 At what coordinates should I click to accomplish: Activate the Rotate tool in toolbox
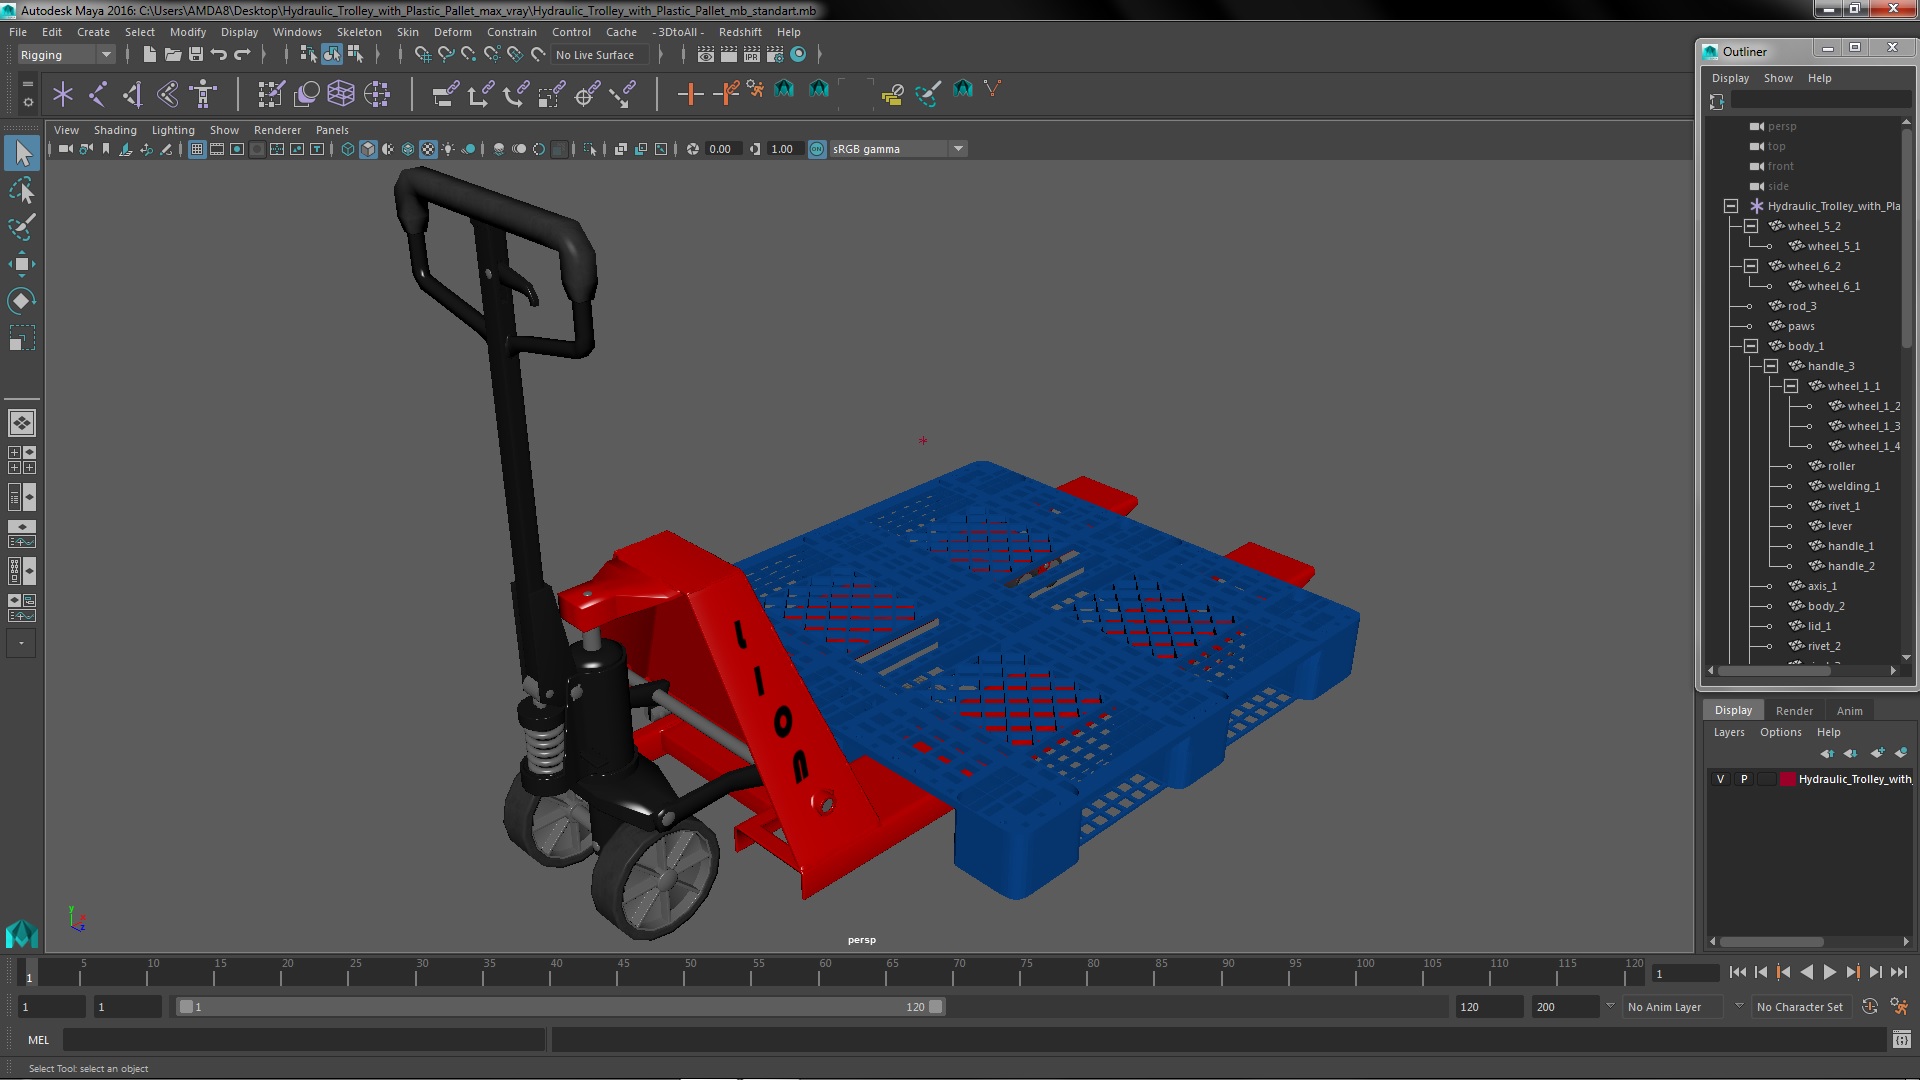click(x=22, y=301)
